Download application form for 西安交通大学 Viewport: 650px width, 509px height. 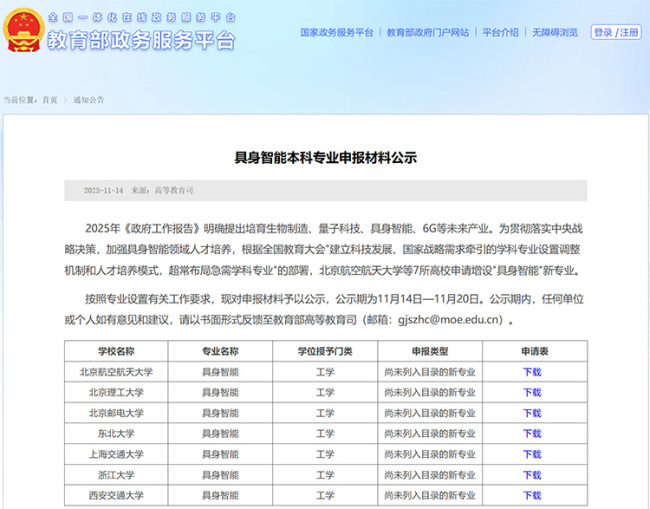[x=531, y=496]
